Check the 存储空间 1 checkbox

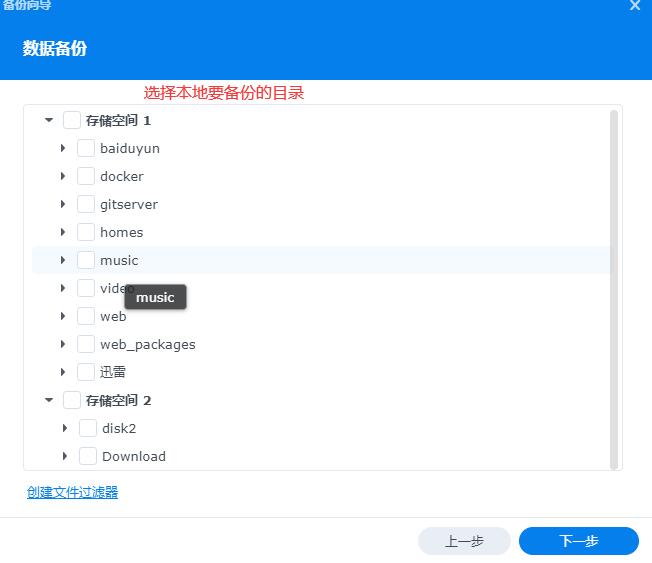pos(72,120)
